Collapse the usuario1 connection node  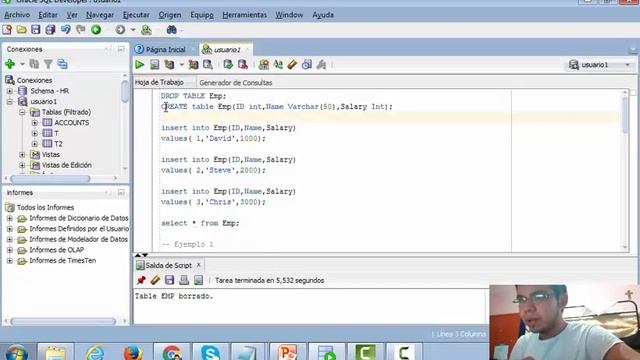tap(10, 101)
